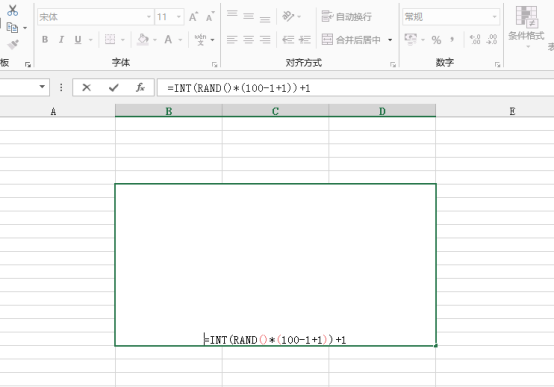This screenshot has height=387, width=554.
Task: Toggle Underline formatting button
Action: (78, 39)
